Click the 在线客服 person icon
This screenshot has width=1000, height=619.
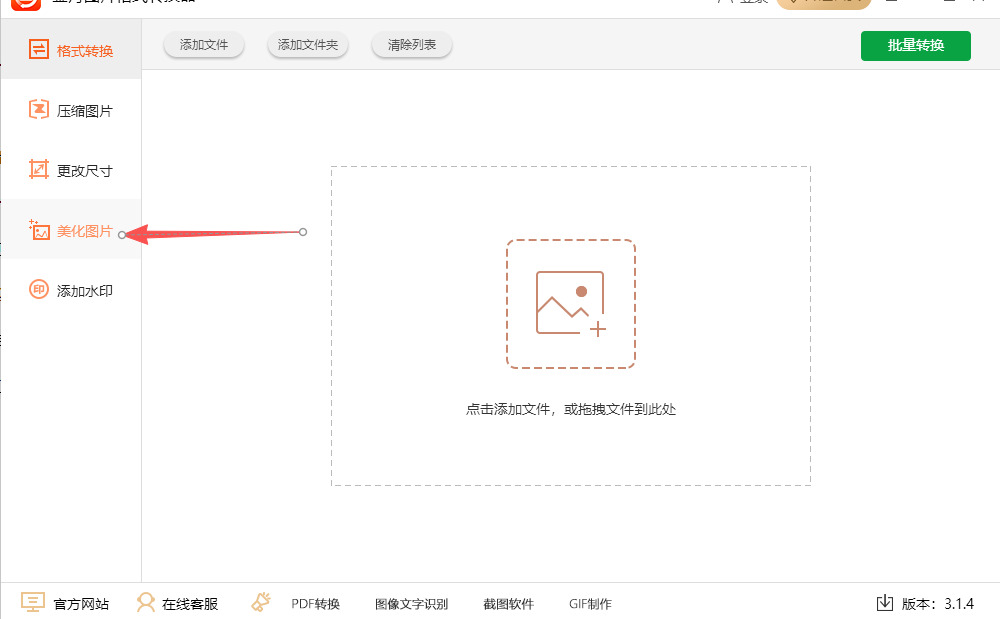click(x=146, y=602)
